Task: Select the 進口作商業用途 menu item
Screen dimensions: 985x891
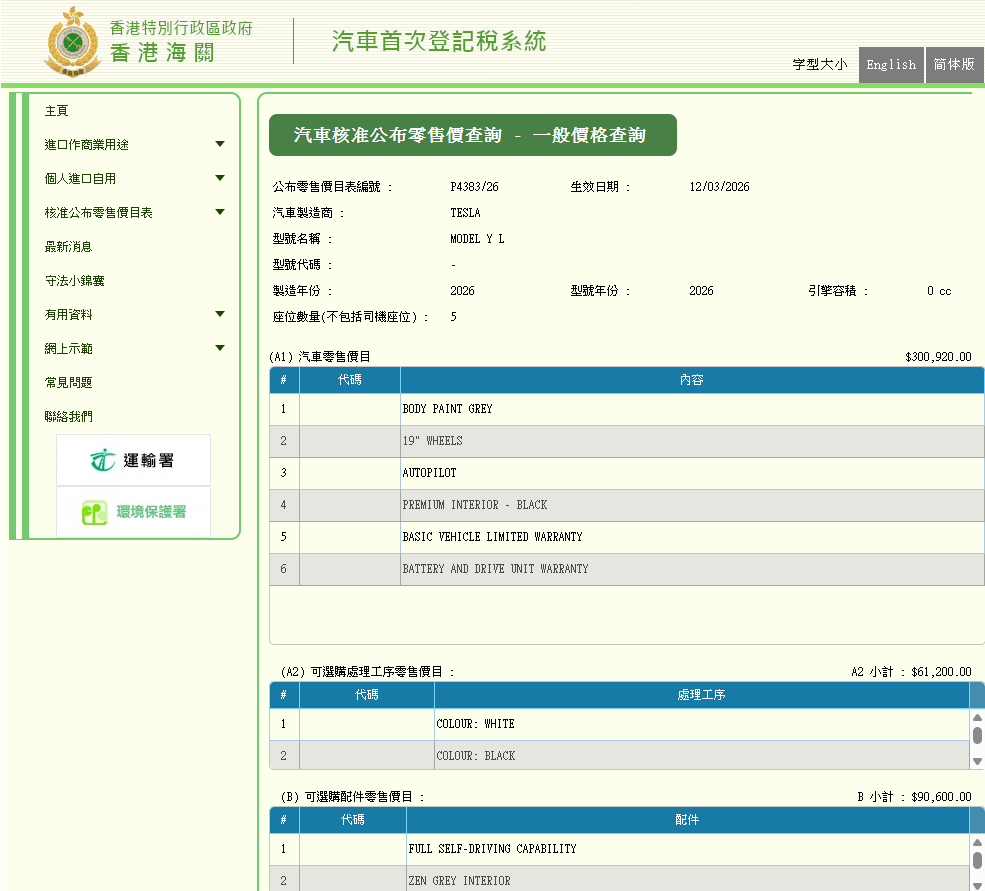Action: click(x=87, y=145)
